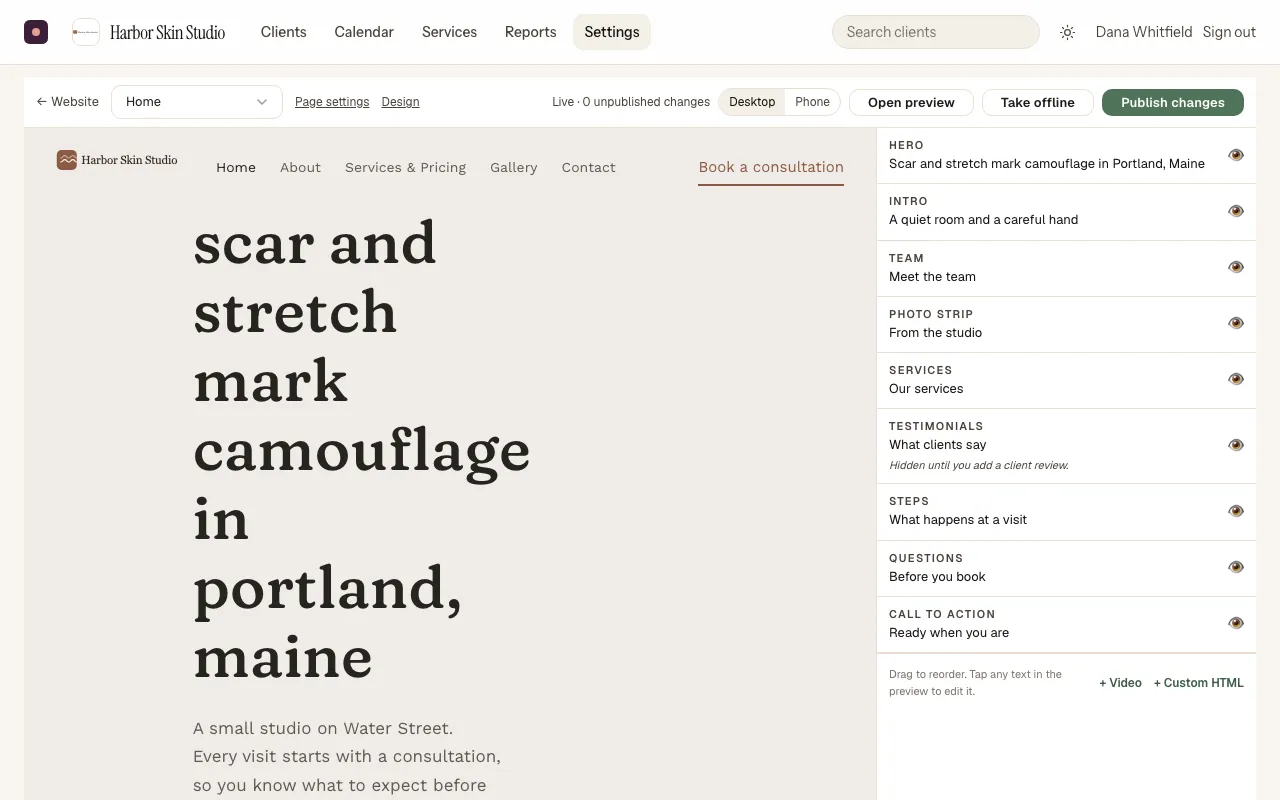Toggle the light/dark theme sun icon
1280x800 pixels.
[x=1067, y=32]
